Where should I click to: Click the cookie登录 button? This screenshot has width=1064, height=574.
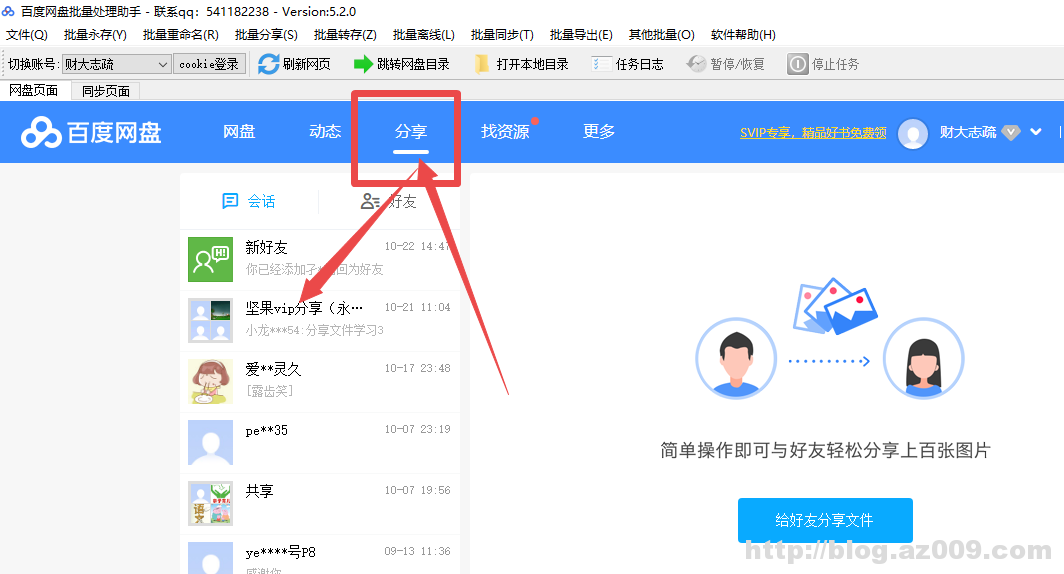tap(209, 64)
